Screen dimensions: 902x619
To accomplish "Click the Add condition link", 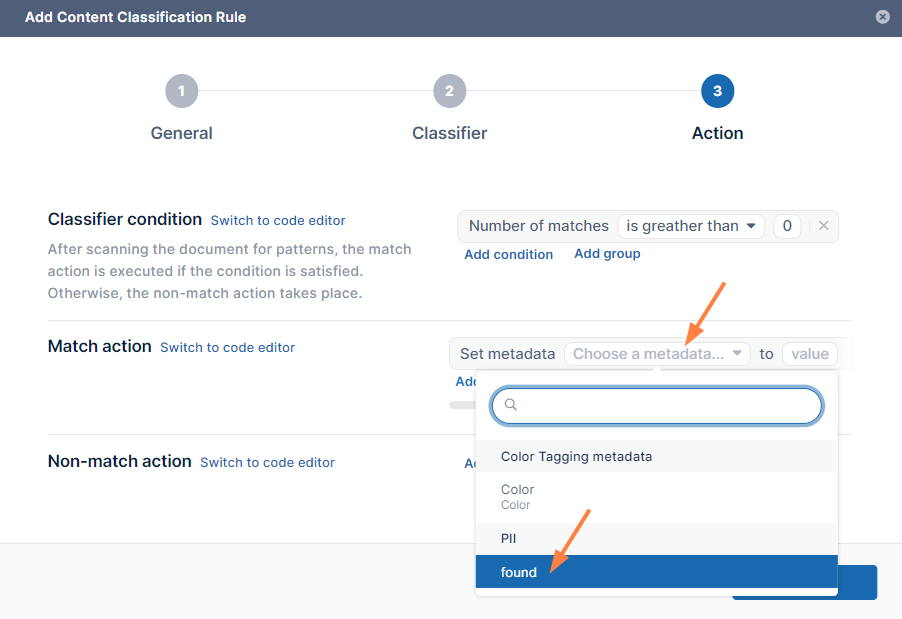I will (508, 254).
